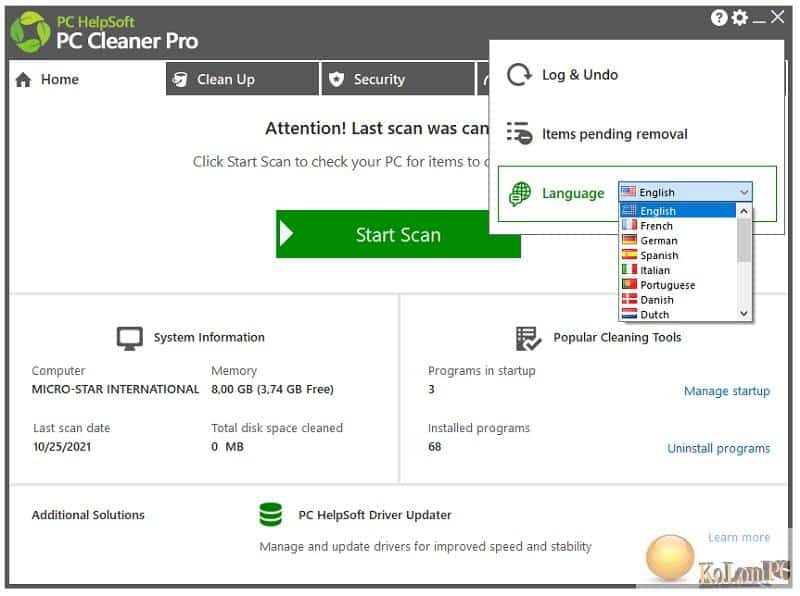Choose French in the language list
The height and width of the screenshot is (596, 800).
[x=678, y=226]
